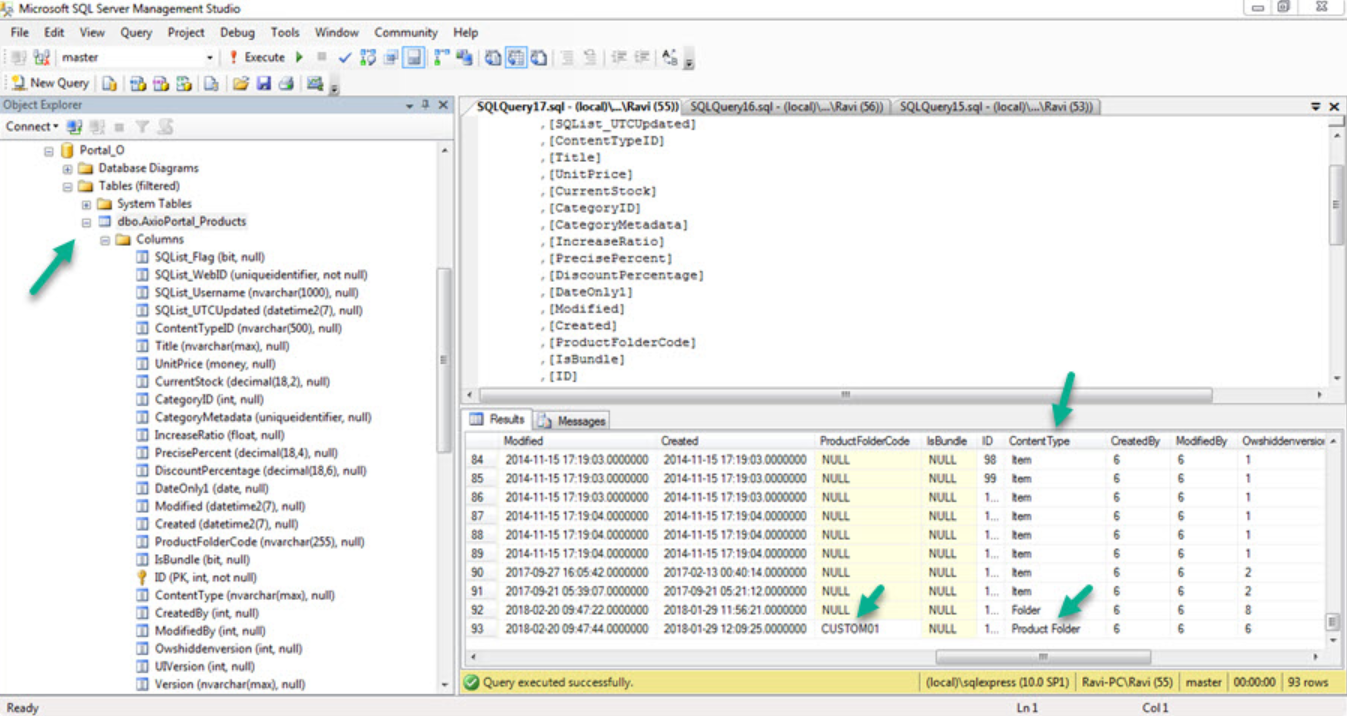Toggle the IntelliSense Enabled toolbar icon
The width and height of the screenshot is (1347, 716).
(413, 58)
